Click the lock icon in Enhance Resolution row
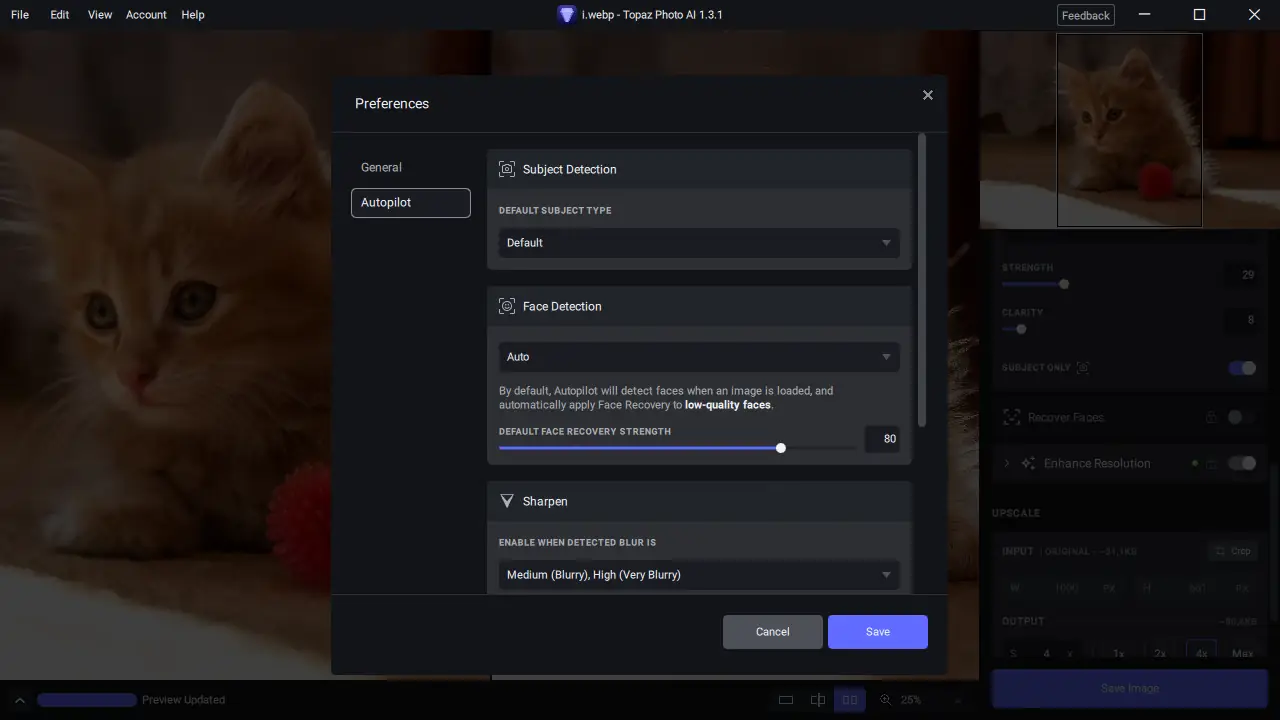 coord(1211,464)
